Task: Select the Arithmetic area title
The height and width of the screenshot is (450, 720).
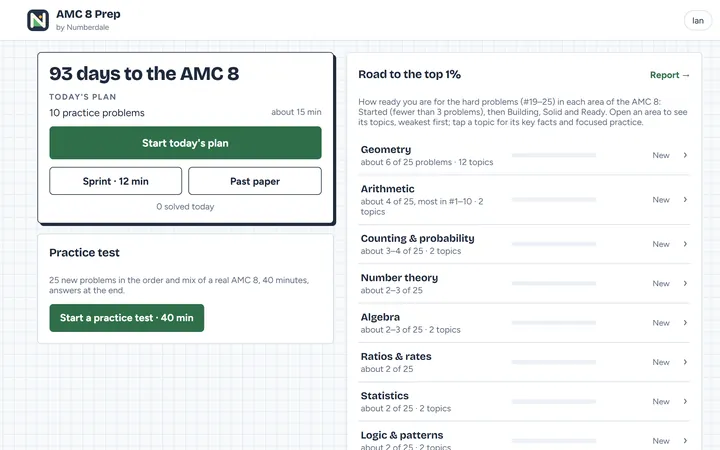Action: (x=388, y=189)
